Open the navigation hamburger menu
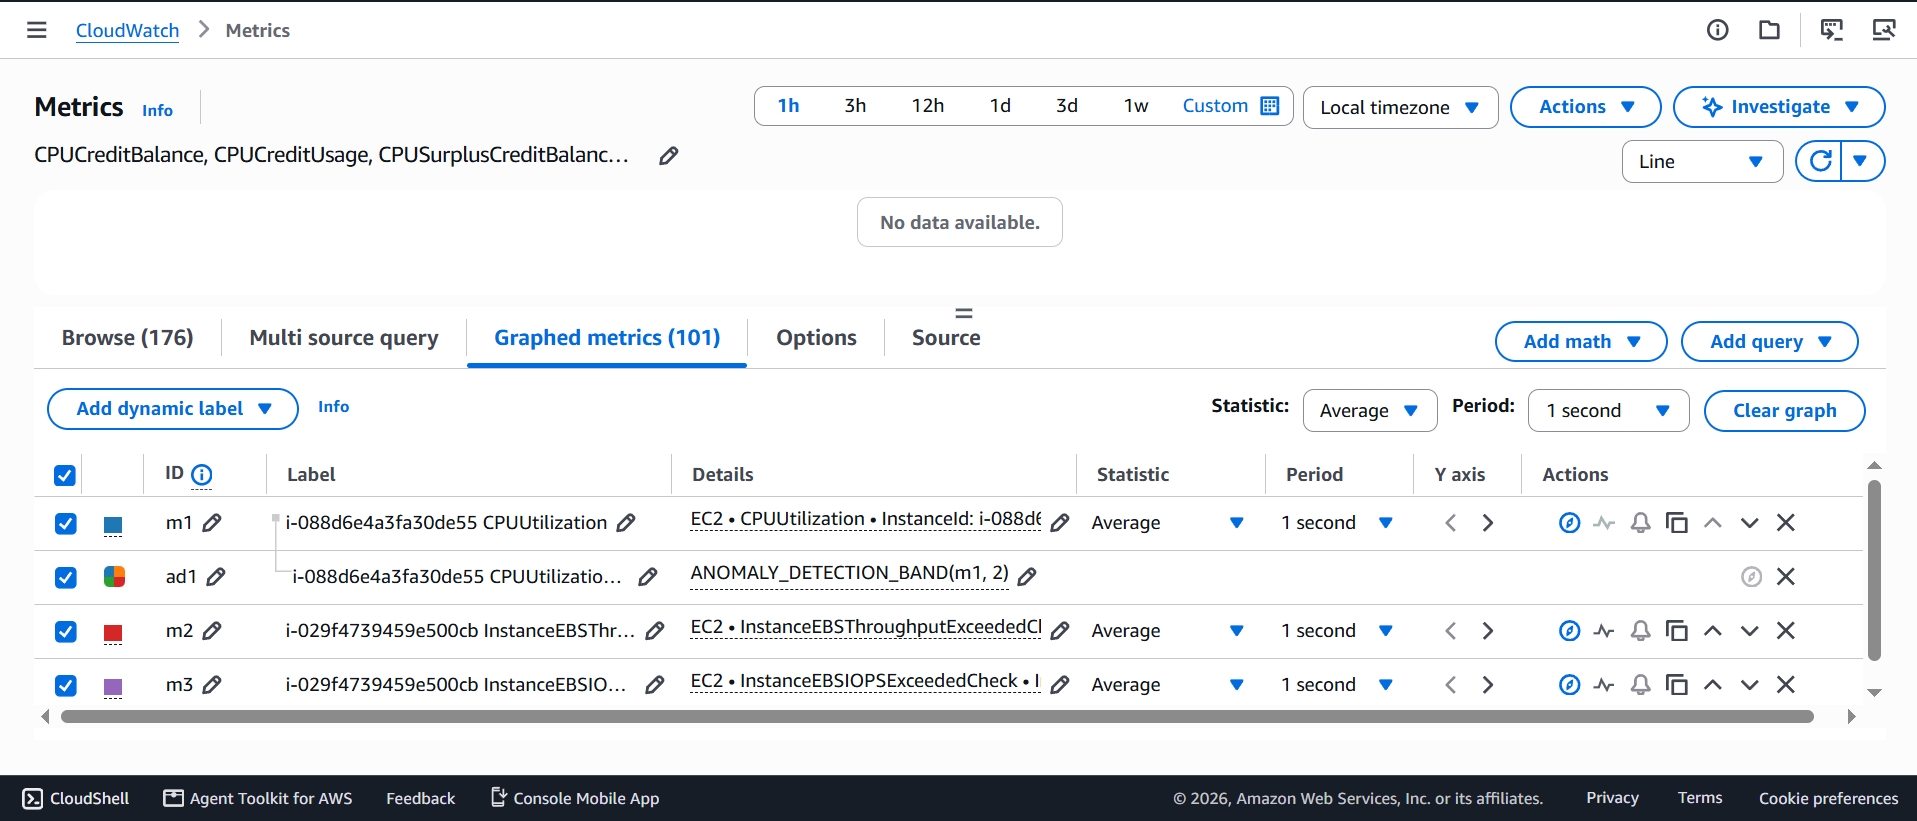 [x=37, y=30]
